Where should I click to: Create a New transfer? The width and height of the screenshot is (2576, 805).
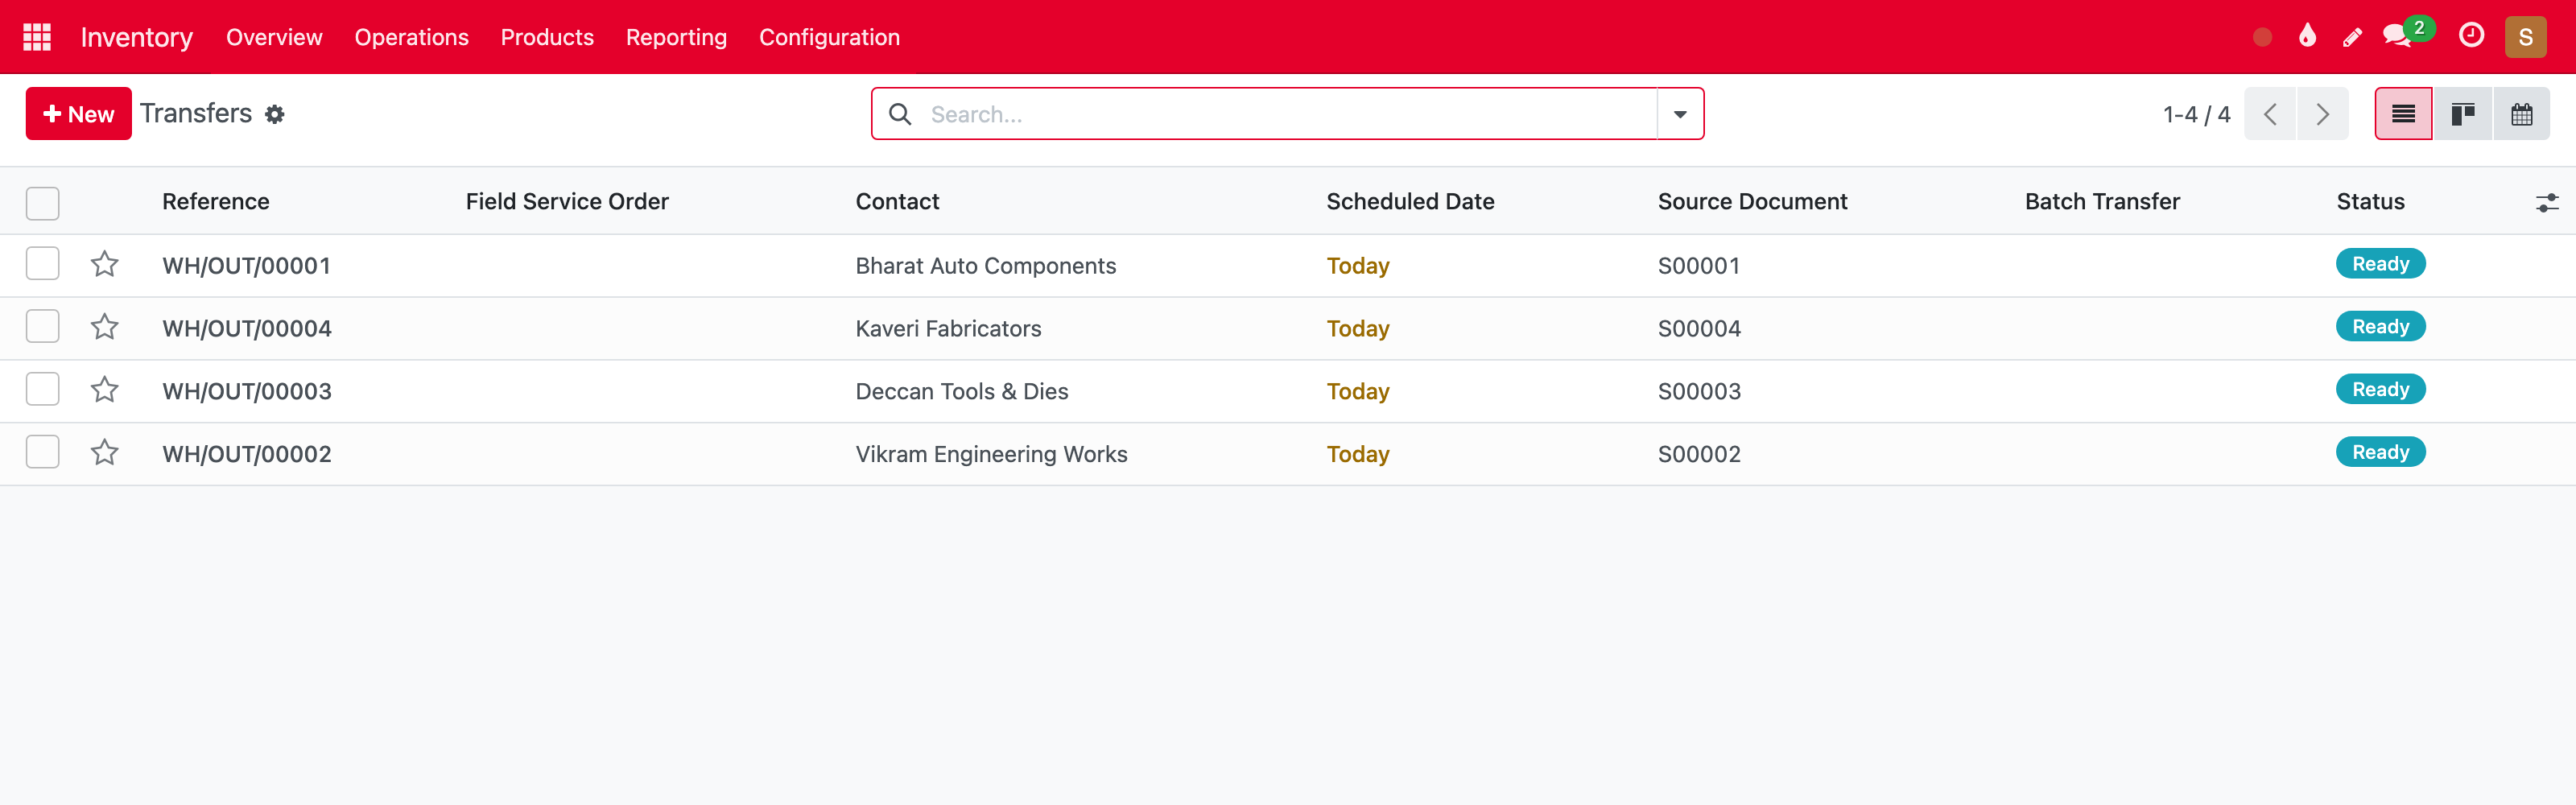point(79,114)
